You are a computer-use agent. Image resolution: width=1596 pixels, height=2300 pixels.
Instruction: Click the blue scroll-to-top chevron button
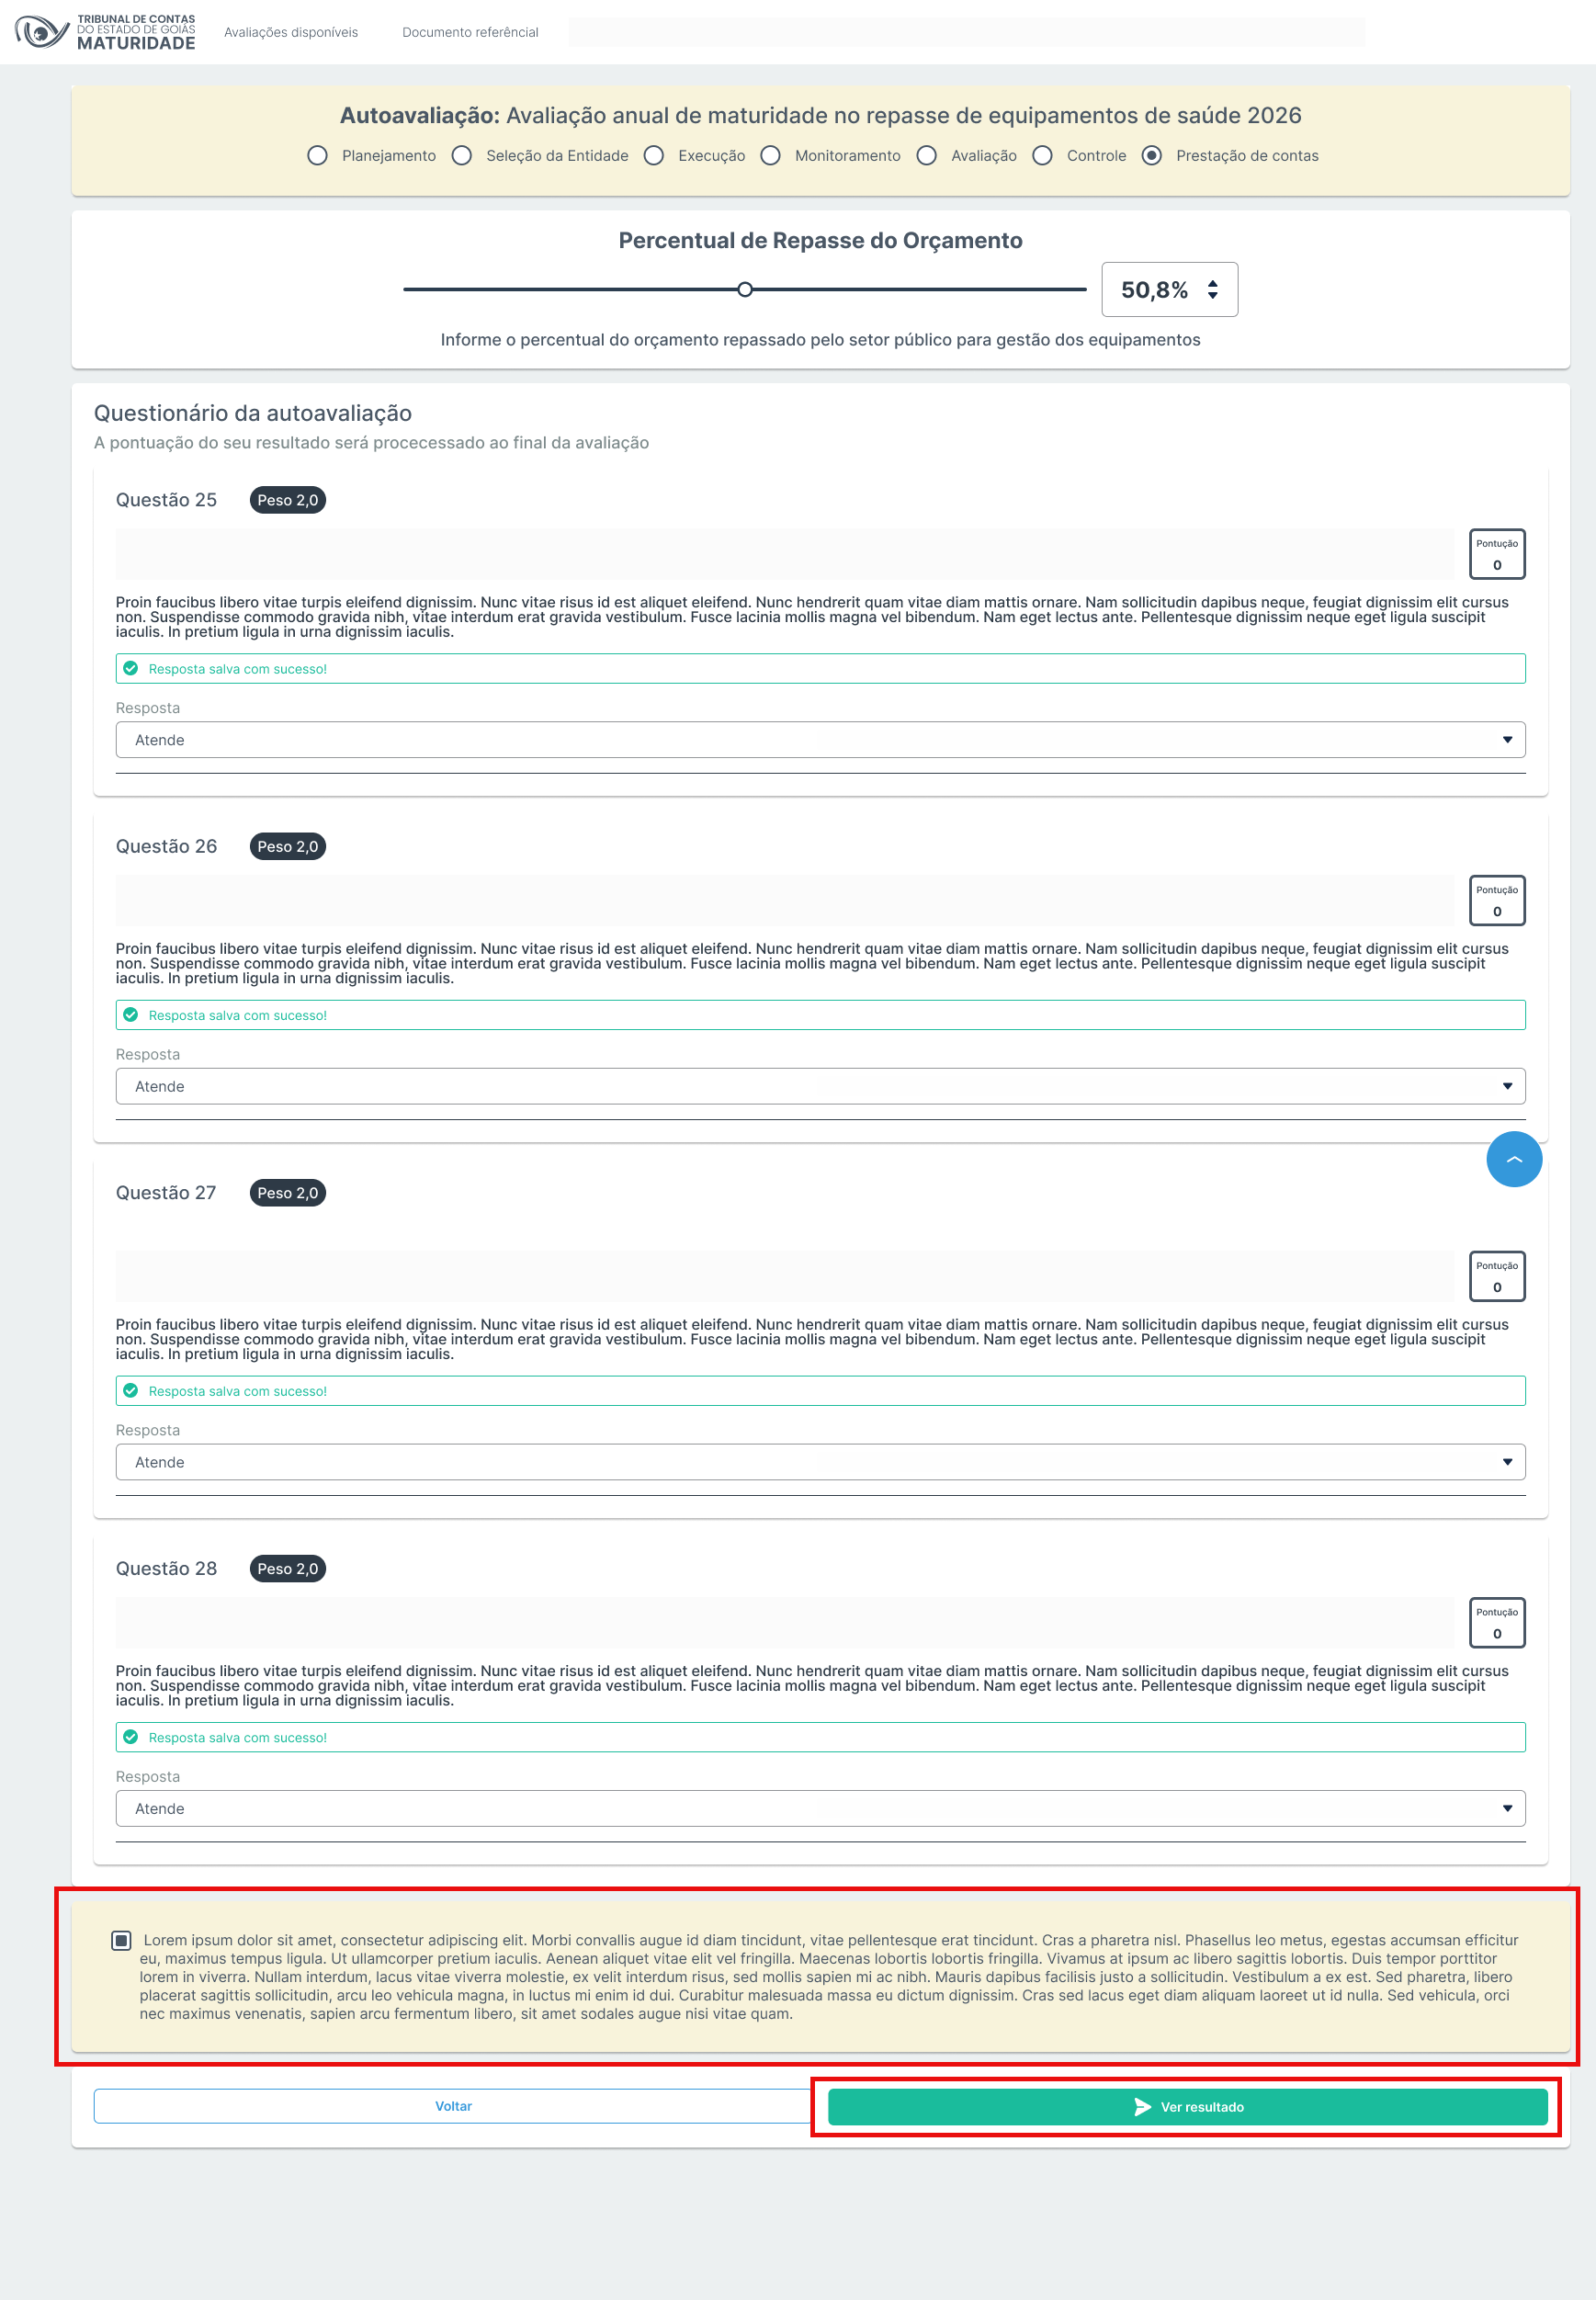click(x=1513, y=1159)
